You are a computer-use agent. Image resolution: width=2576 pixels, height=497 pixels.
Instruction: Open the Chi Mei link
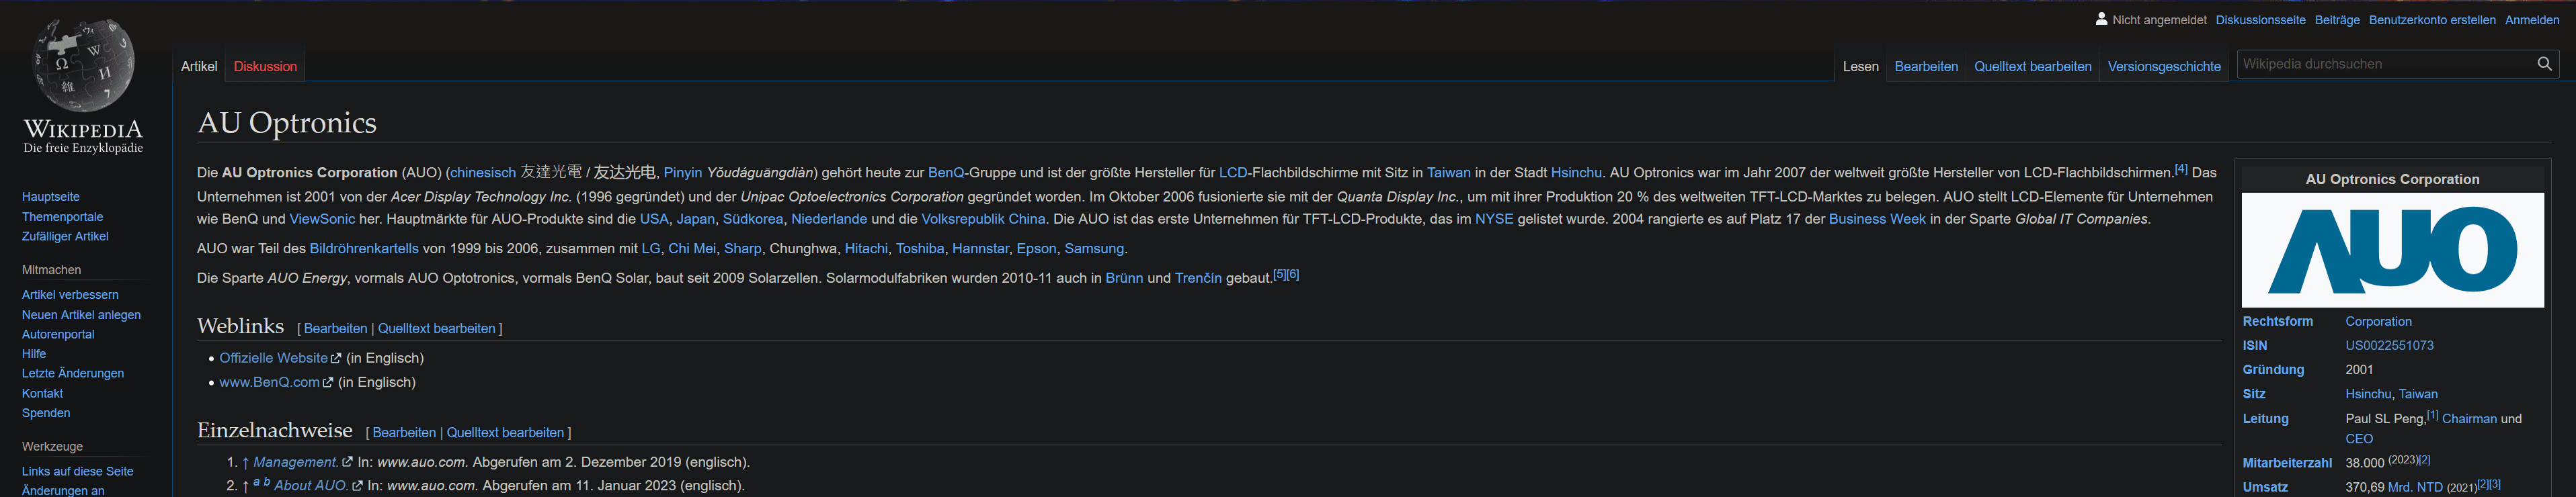[x=692, y=249]
